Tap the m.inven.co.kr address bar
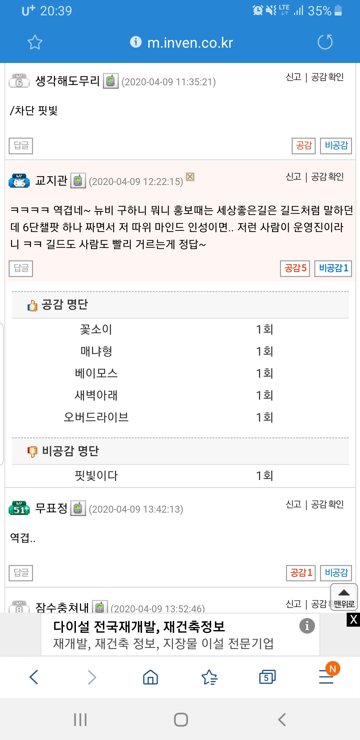Screen dimensions: 360x740 [x=180, y=43]
